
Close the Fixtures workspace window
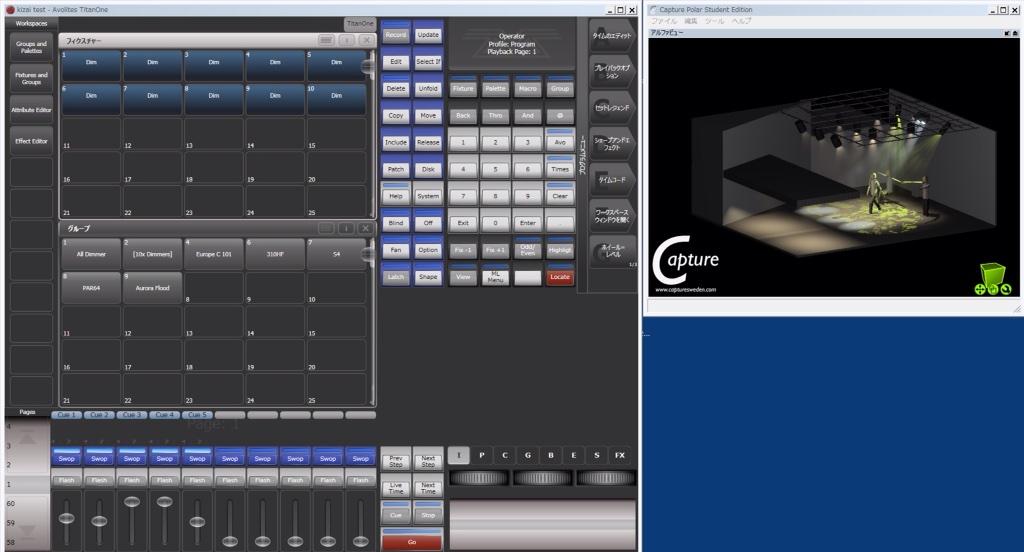coord(366,41)
